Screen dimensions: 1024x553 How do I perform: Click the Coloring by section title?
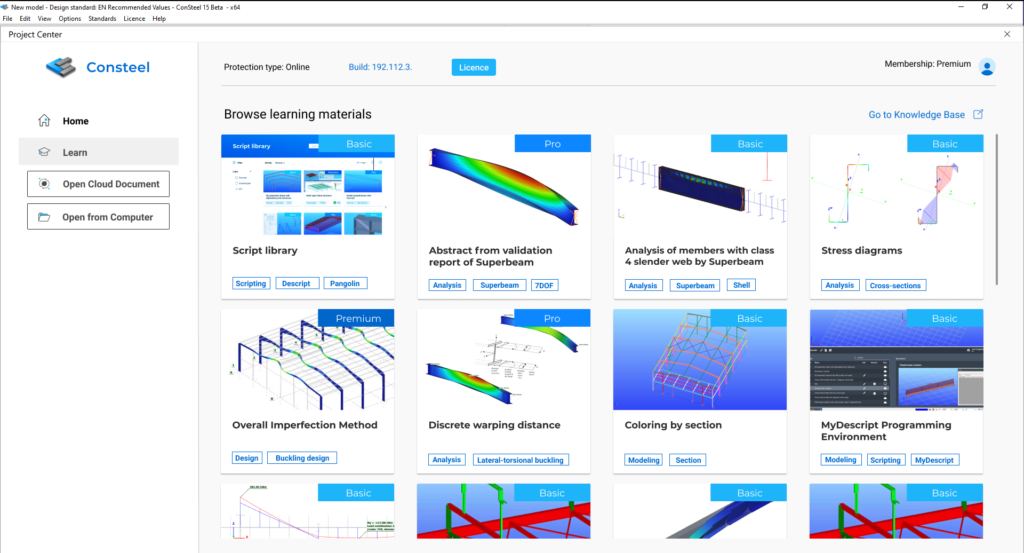673,424
